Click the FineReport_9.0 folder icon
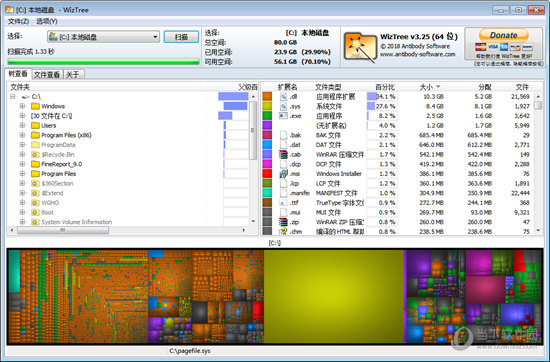Image resolution: width=550 pixels, height=362 pixels. [x=35, y=164]
